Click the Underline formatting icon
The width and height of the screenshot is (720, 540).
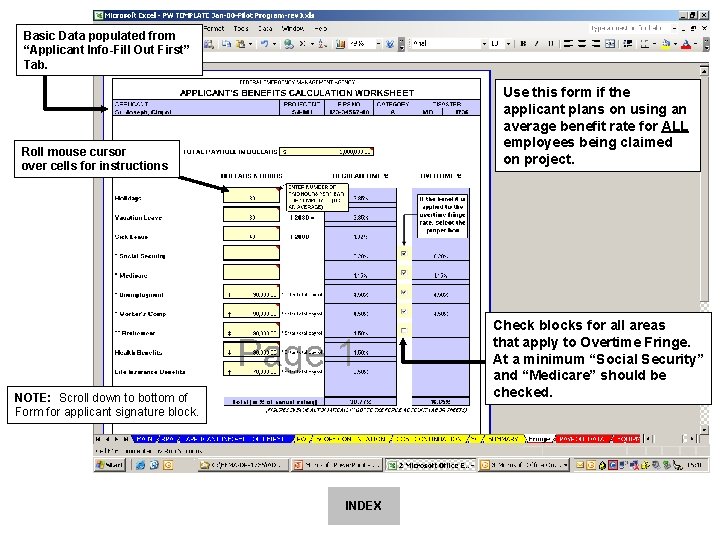click(x=550, y=44)
